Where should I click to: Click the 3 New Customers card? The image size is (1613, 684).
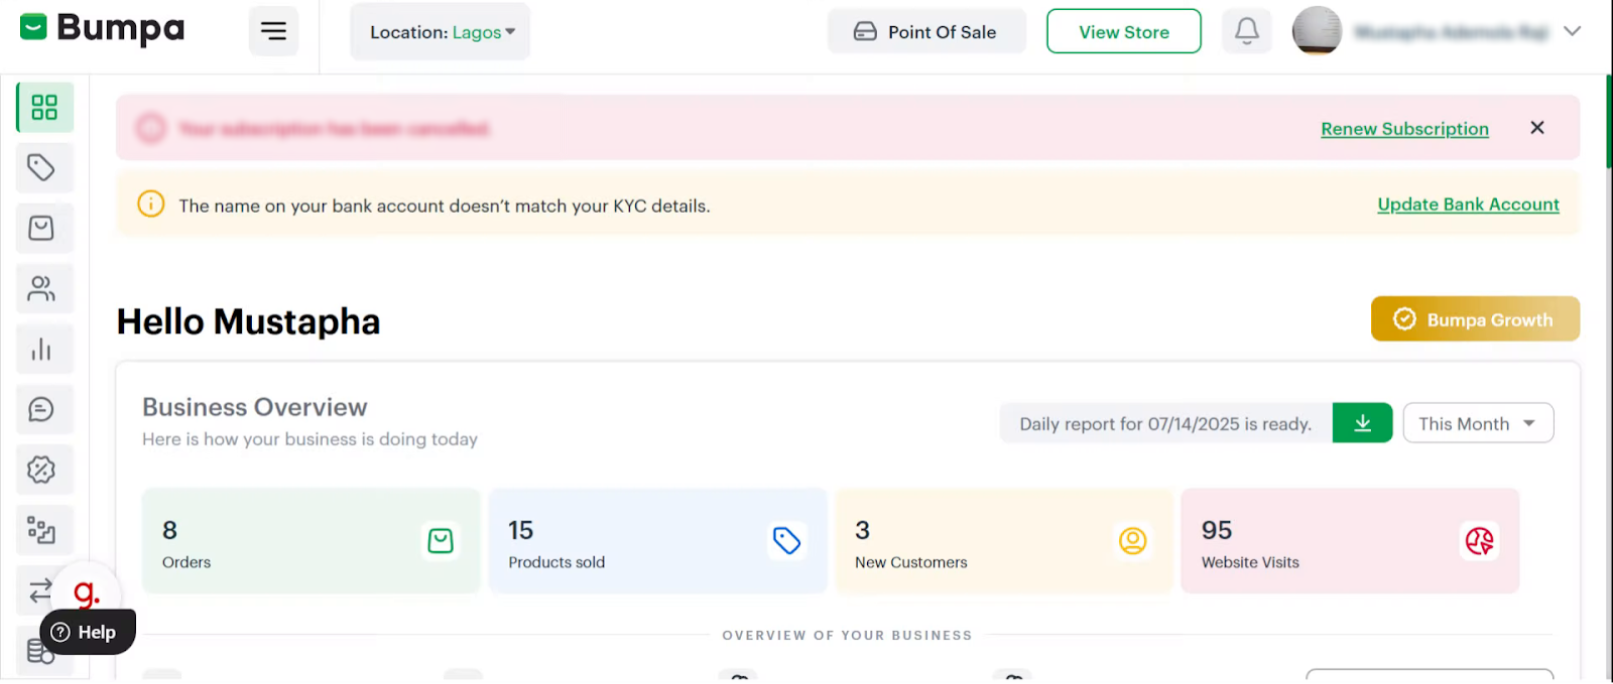click(1004, 541)
